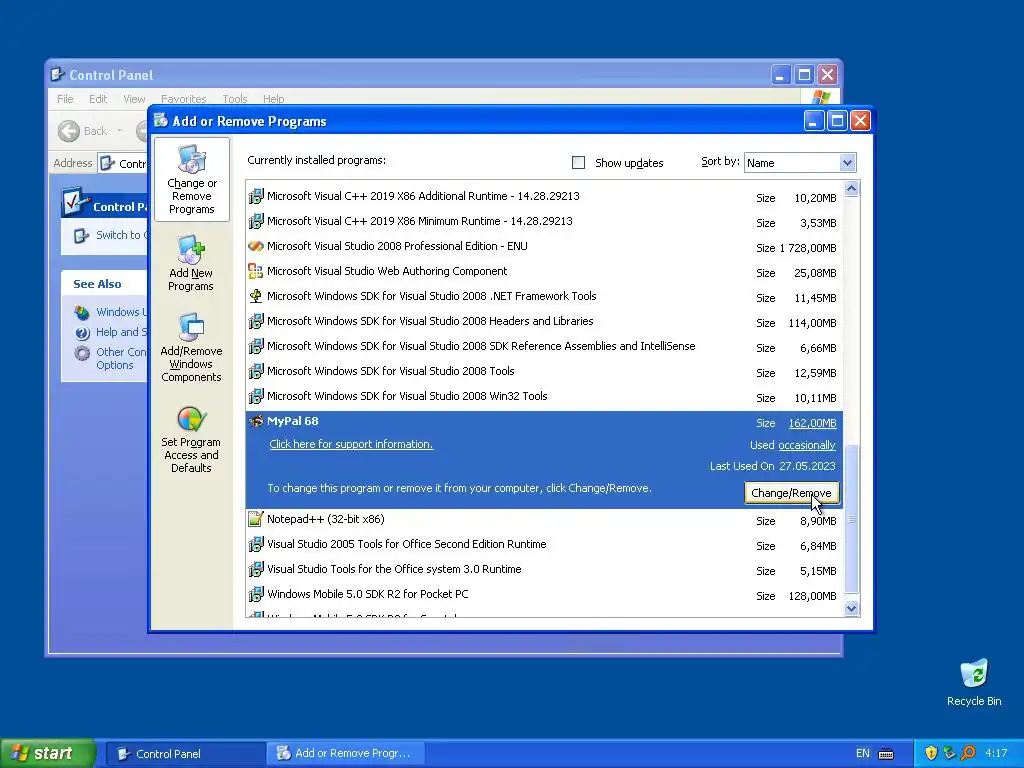The image size is (1024, 768).
Task: Click Windows Security shield tray icon
Action: tap(931, 753)
